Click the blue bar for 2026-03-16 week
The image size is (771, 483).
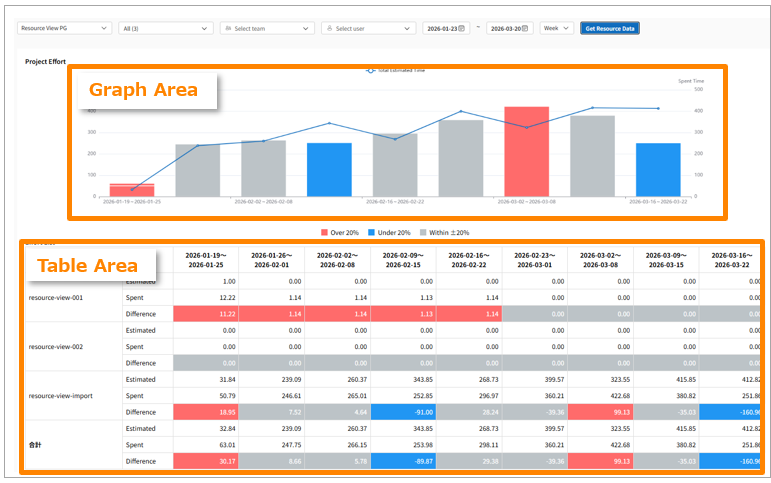(x=658, y=169)
